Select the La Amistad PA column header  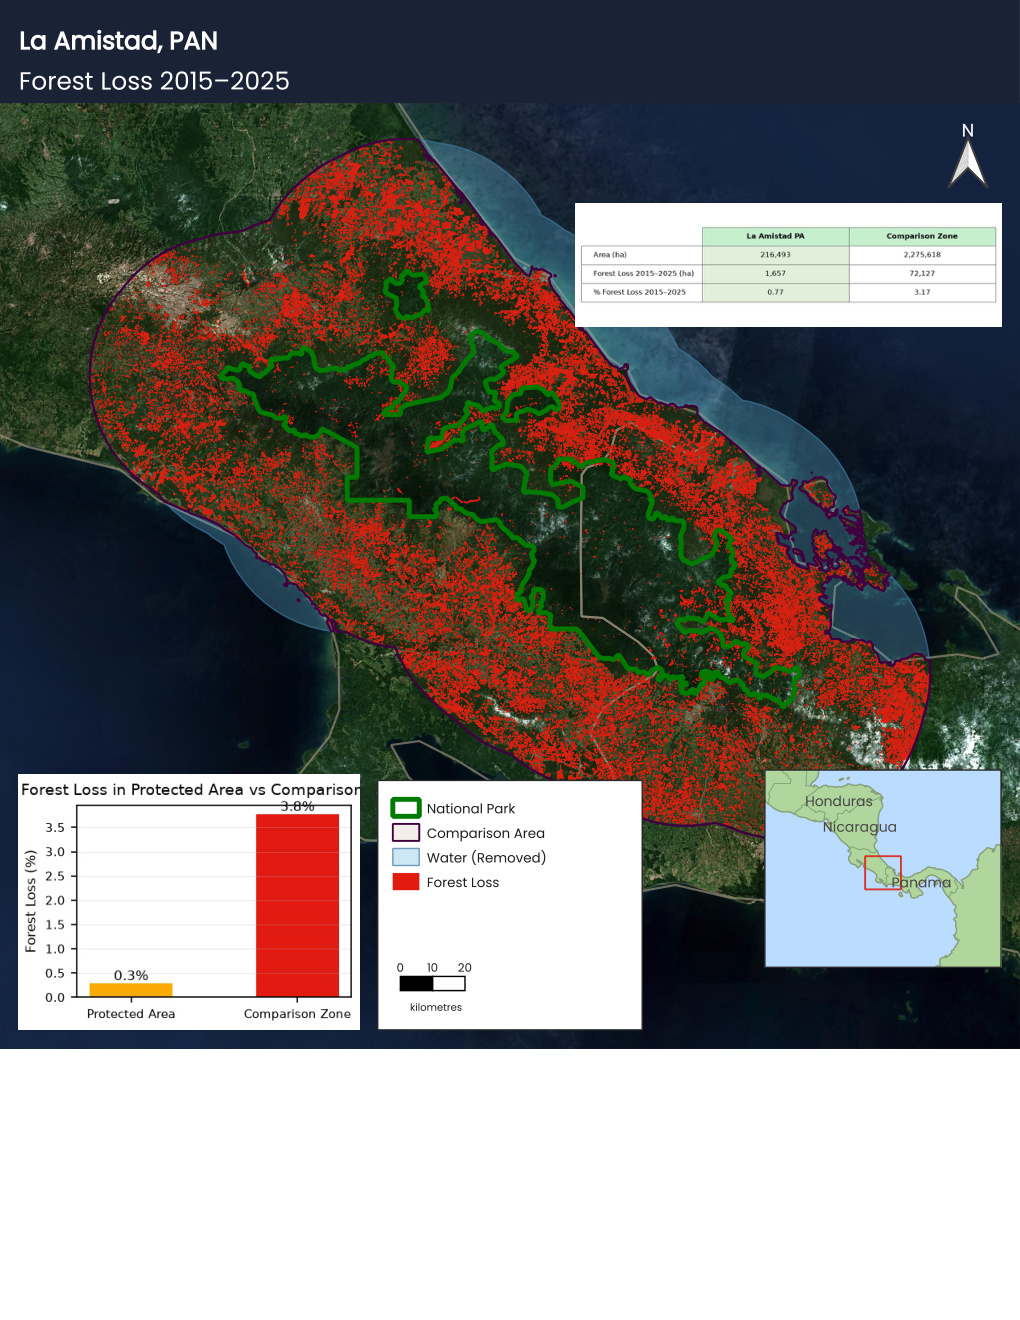click(775, 236)
